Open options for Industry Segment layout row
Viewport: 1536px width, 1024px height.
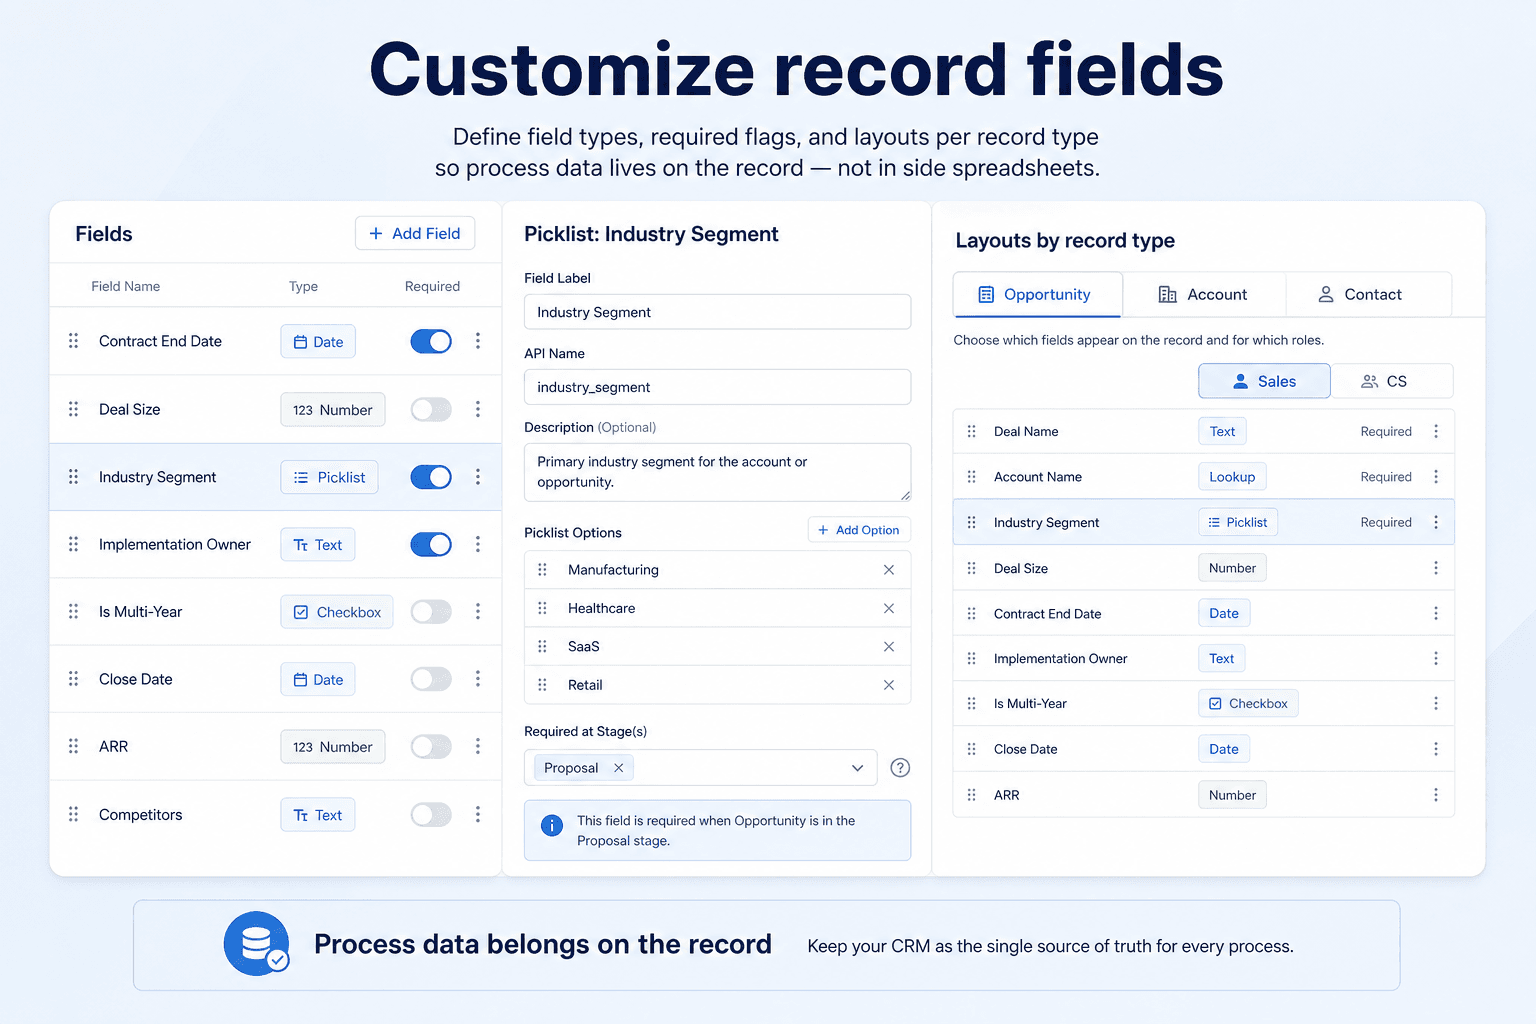pyautogui.click(x=1436, y=522)
